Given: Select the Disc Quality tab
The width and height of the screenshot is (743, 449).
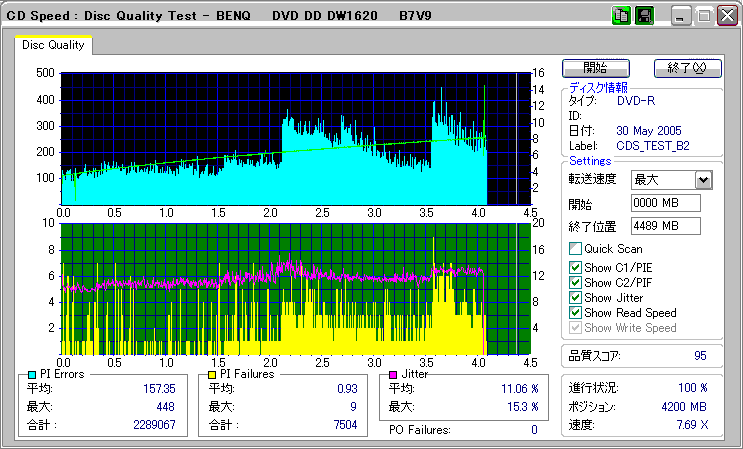Looking at the screenshot, I should (53, 45).
